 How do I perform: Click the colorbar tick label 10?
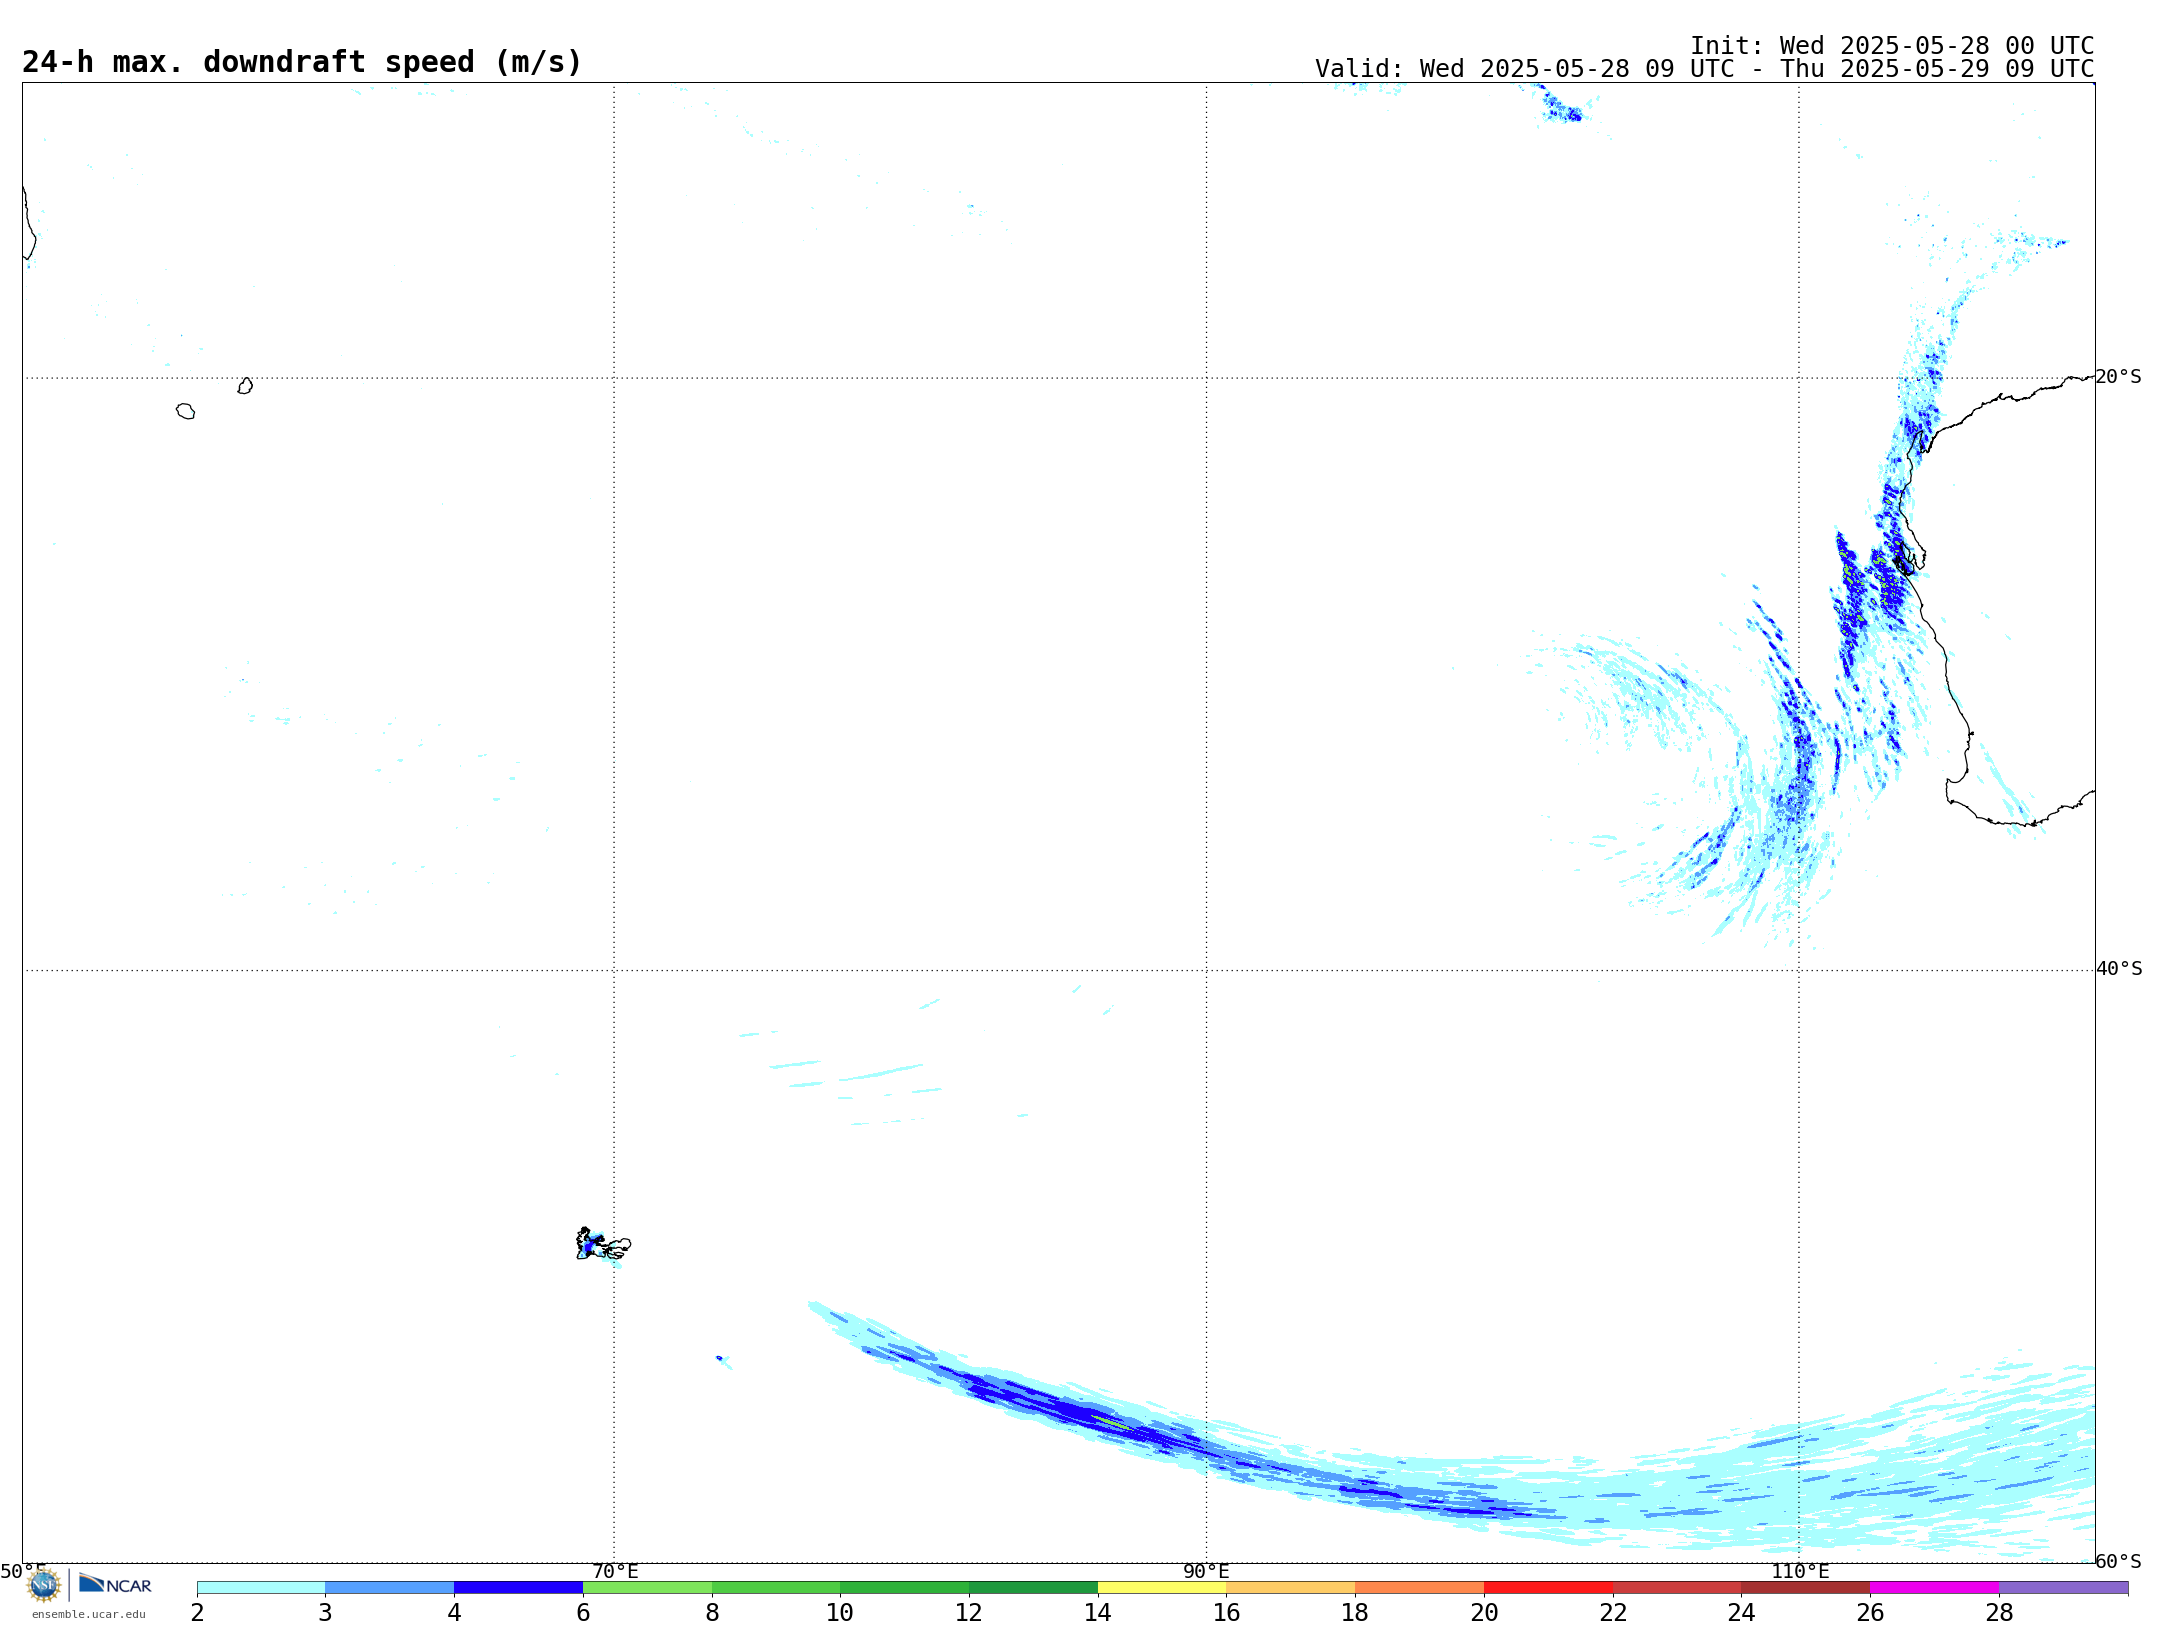840,1612
